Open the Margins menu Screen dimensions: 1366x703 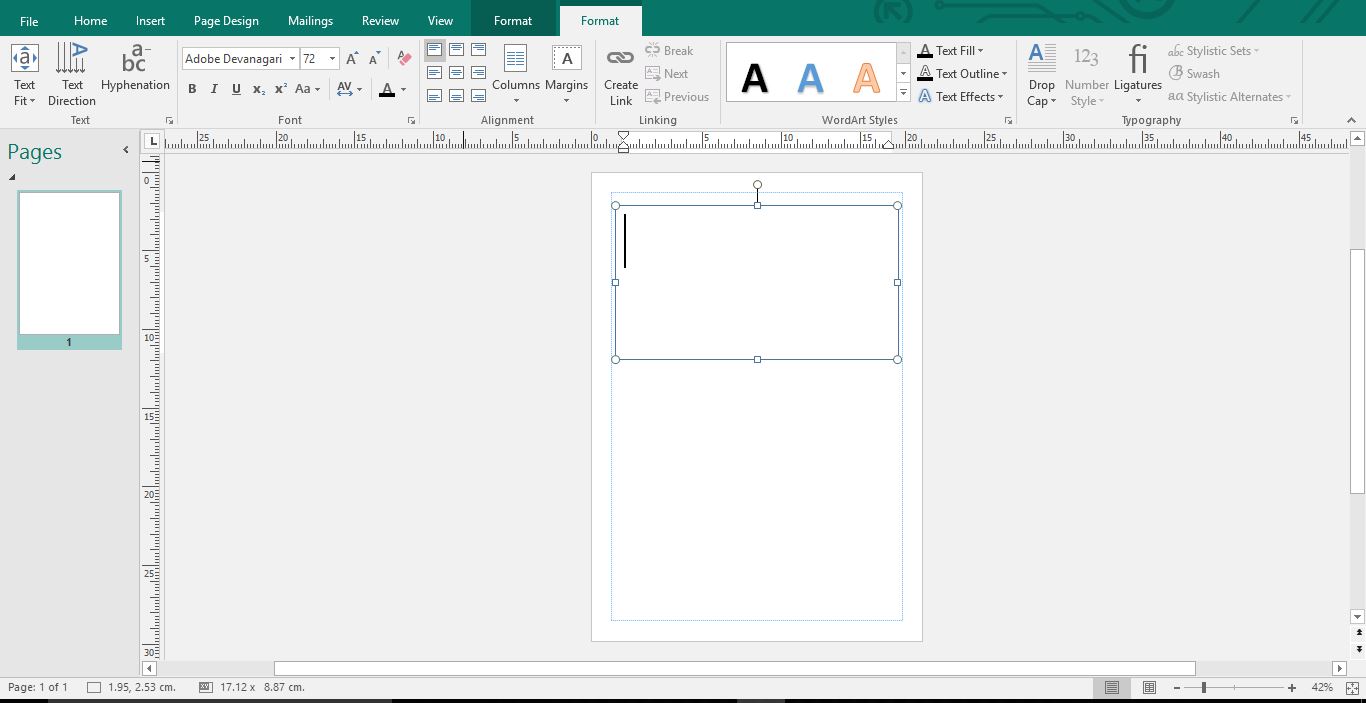click(567, 75)
